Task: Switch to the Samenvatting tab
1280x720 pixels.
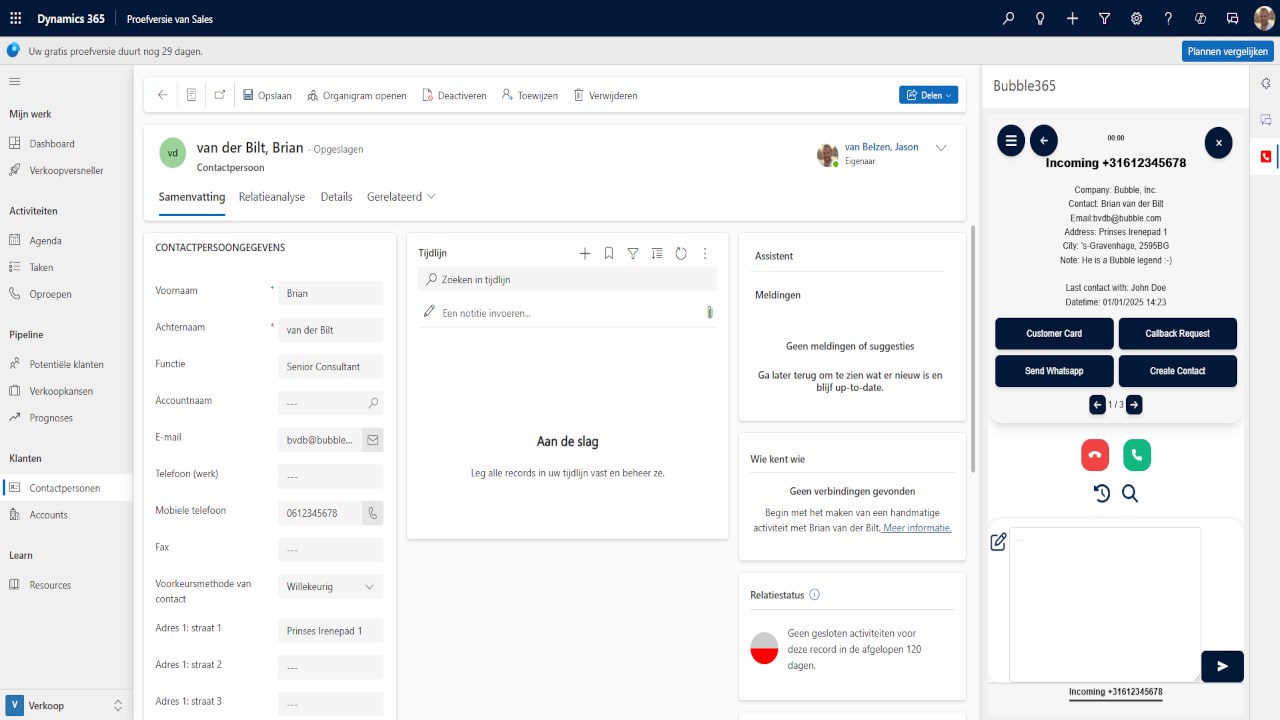Action: pos(192,197)
